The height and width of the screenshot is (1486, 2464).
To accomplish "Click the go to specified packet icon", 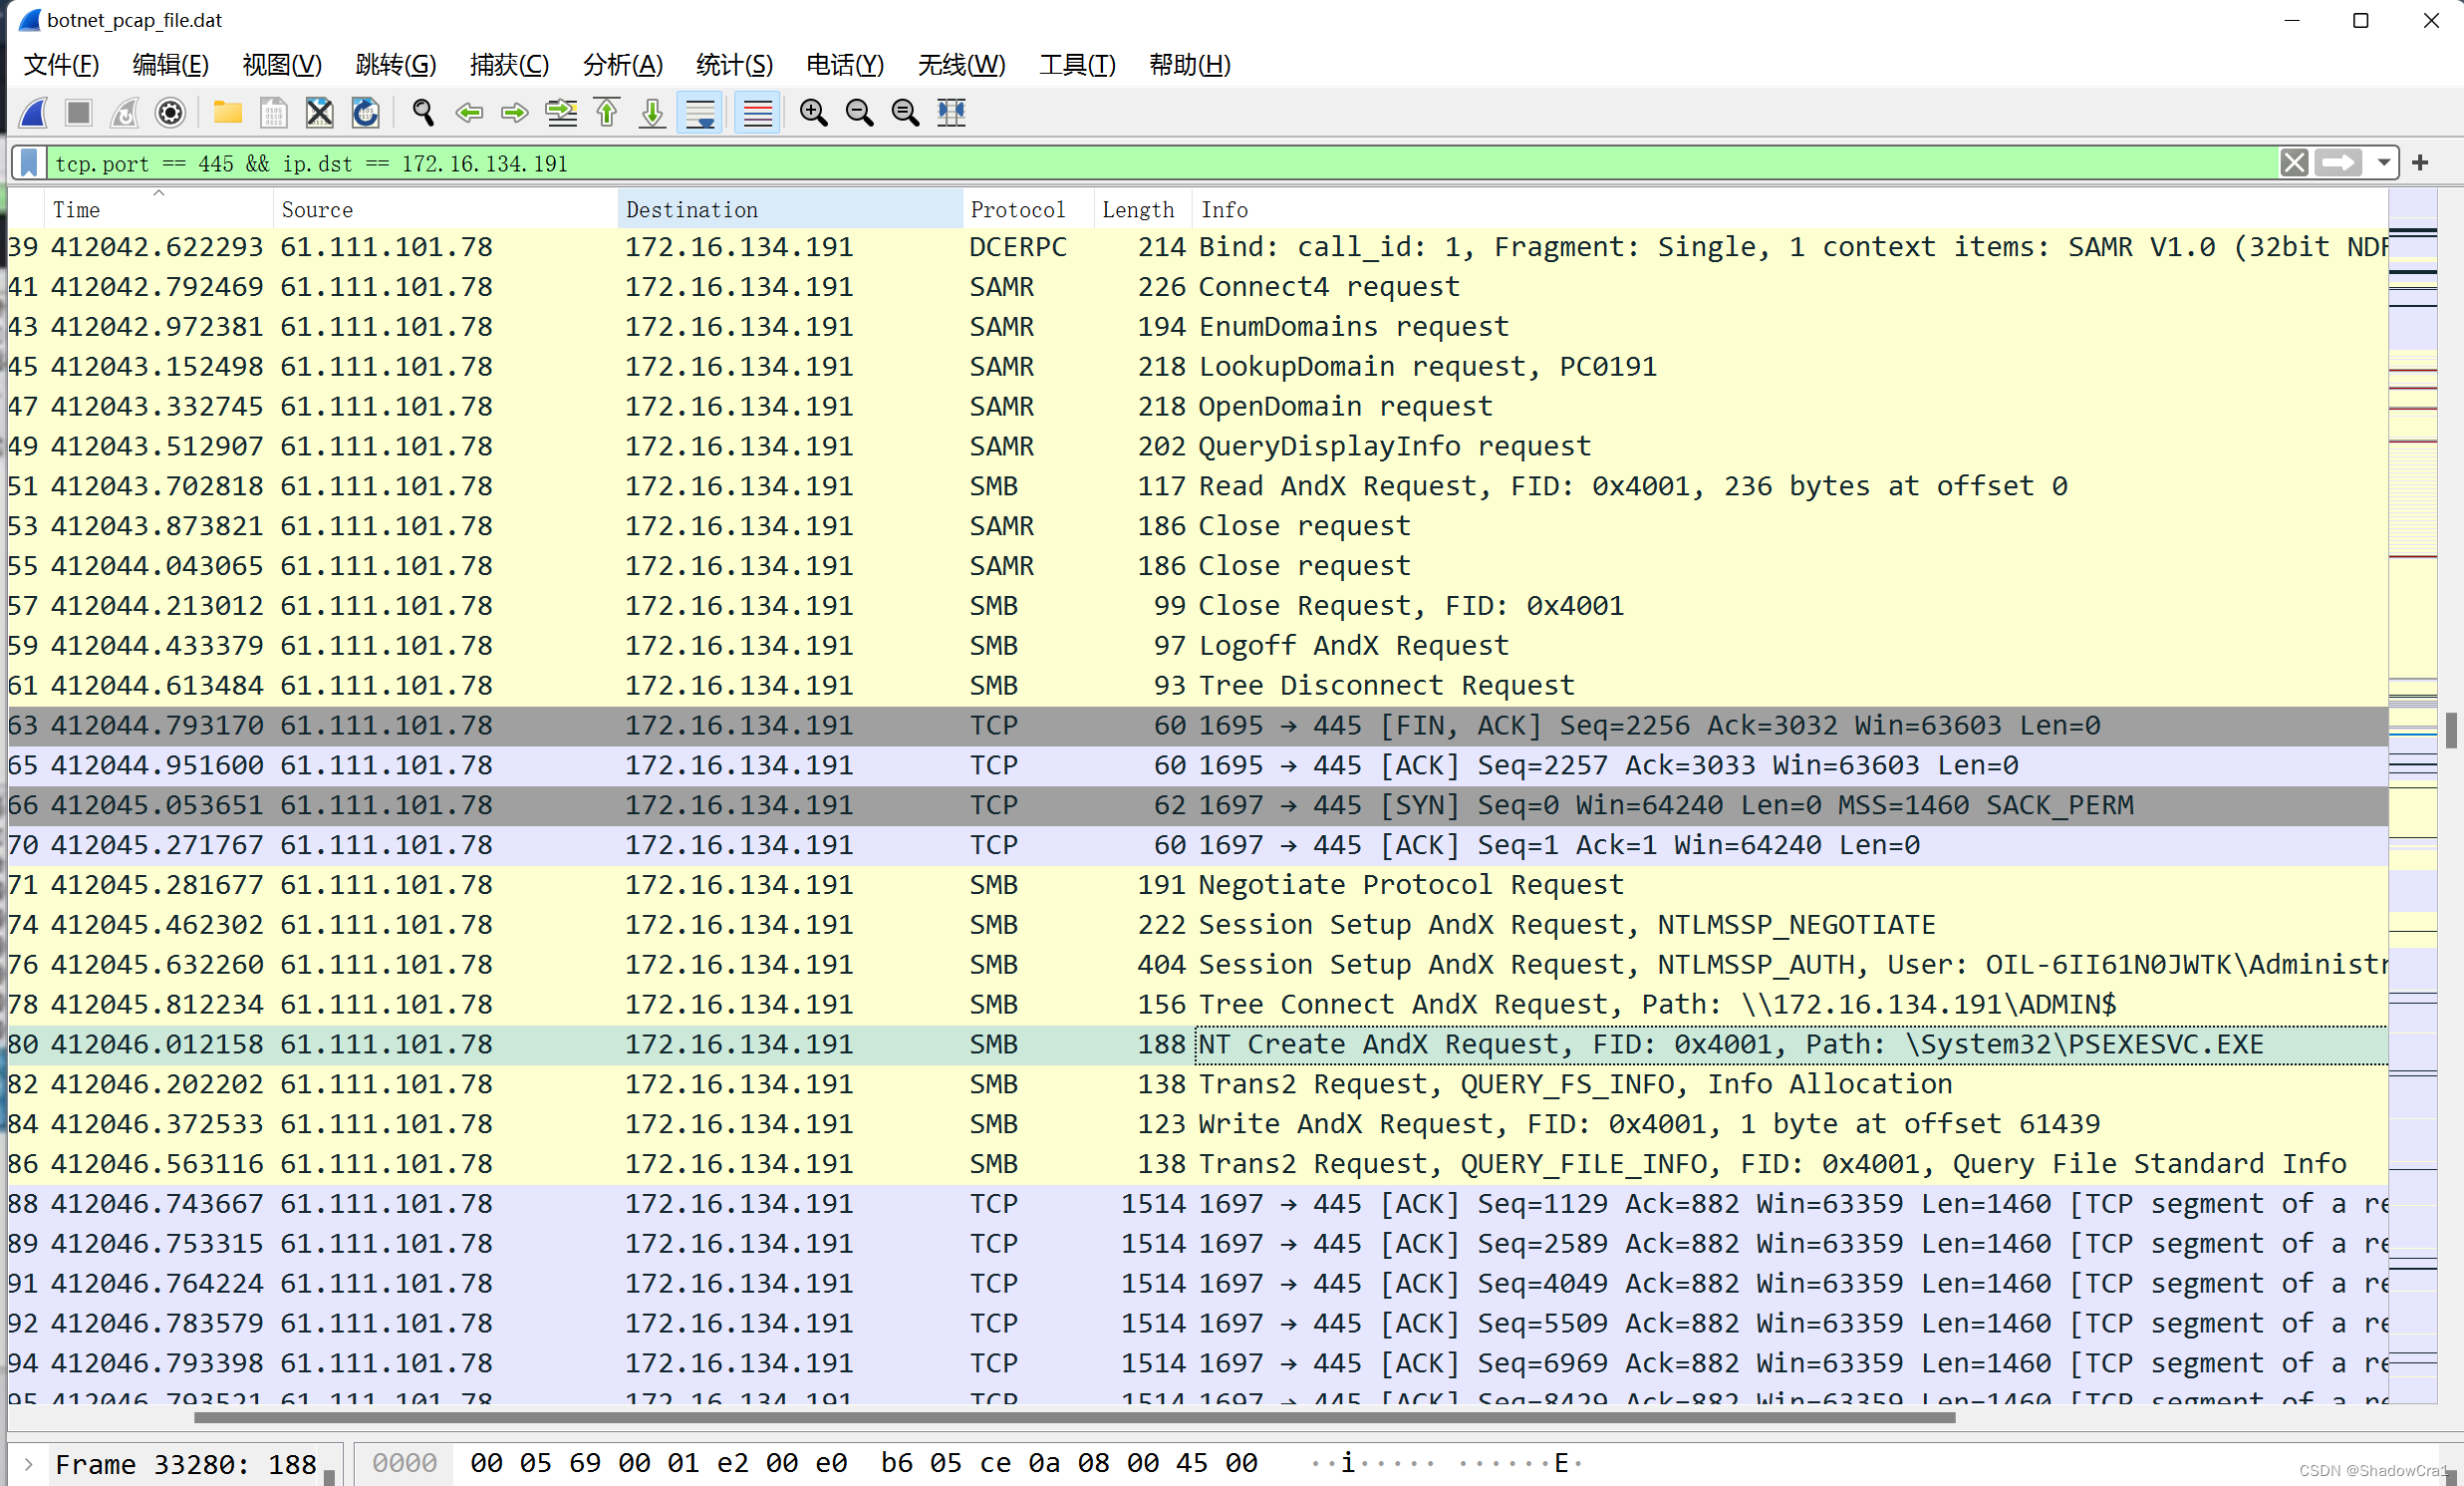I will pyautogui.click(x=561, y=112).
